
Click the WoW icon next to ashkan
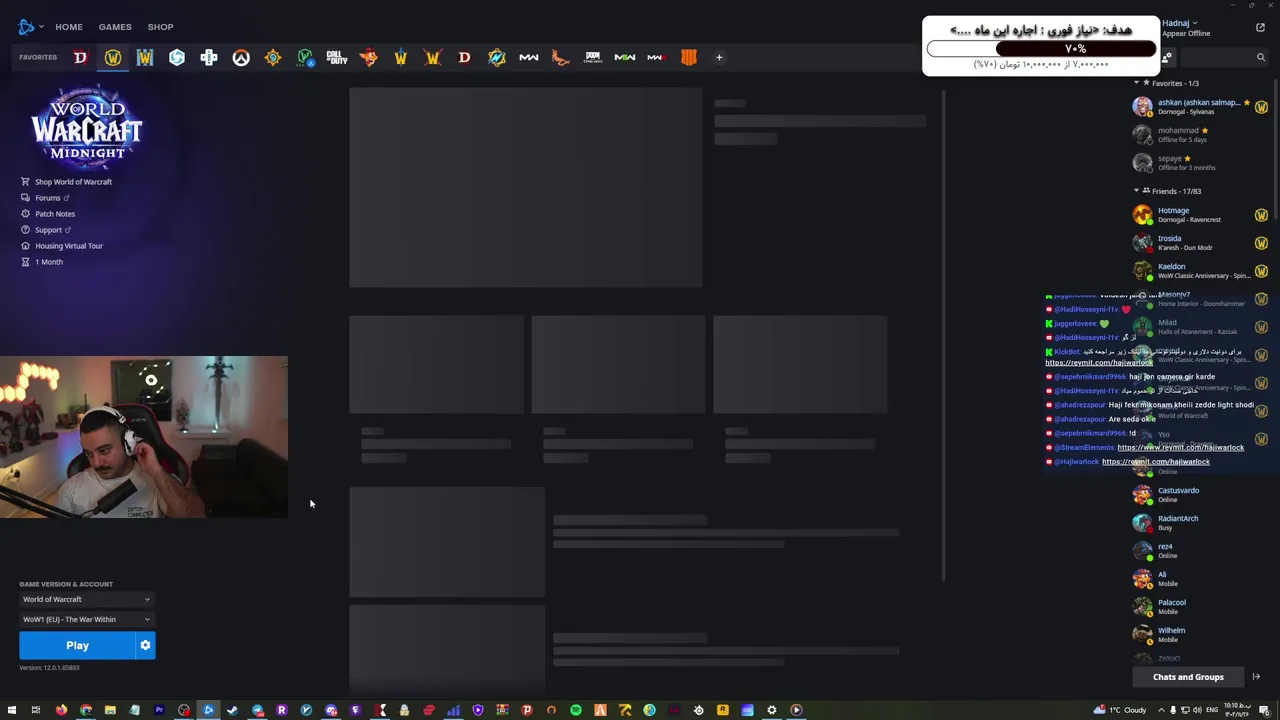[1261, 107]
